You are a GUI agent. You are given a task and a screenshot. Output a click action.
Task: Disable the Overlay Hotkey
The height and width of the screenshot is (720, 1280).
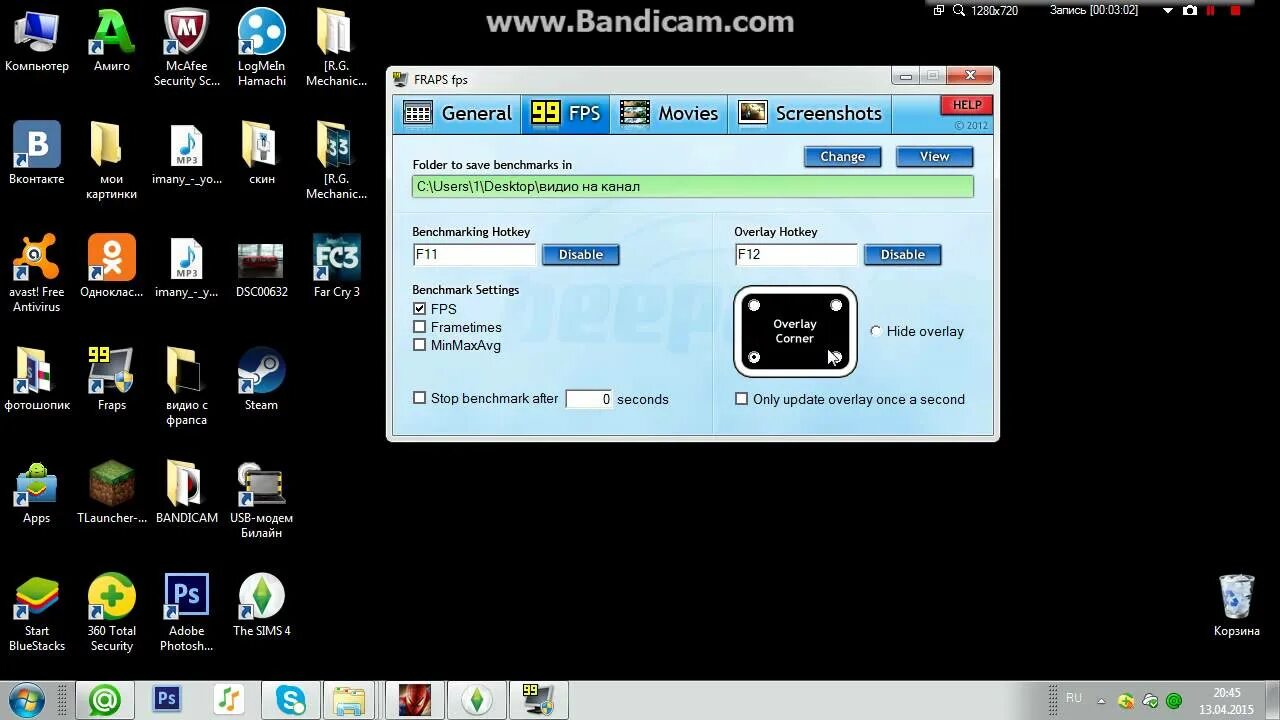point(902,255)
